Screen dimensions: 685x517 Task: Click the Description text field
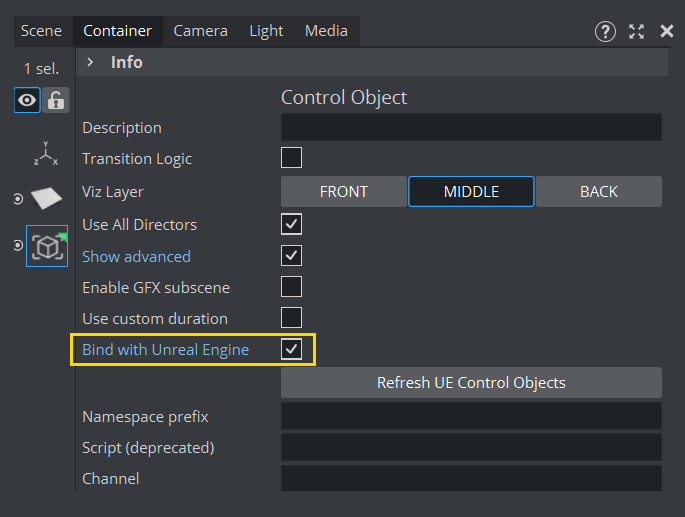click(x=471, y=127)
